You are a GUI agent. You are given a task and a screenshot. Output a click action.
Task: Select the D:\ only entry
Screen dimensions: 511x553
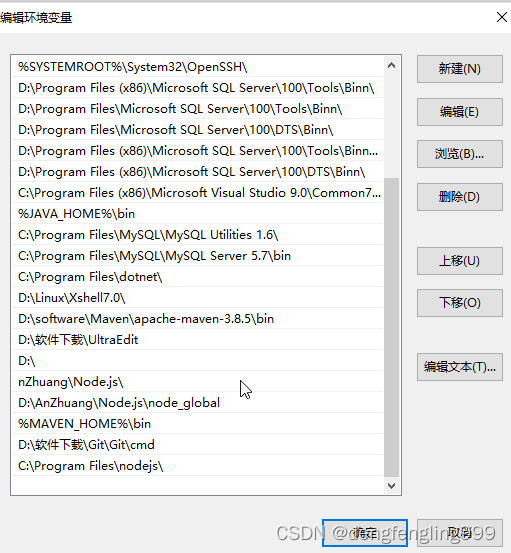pos(197,361)
